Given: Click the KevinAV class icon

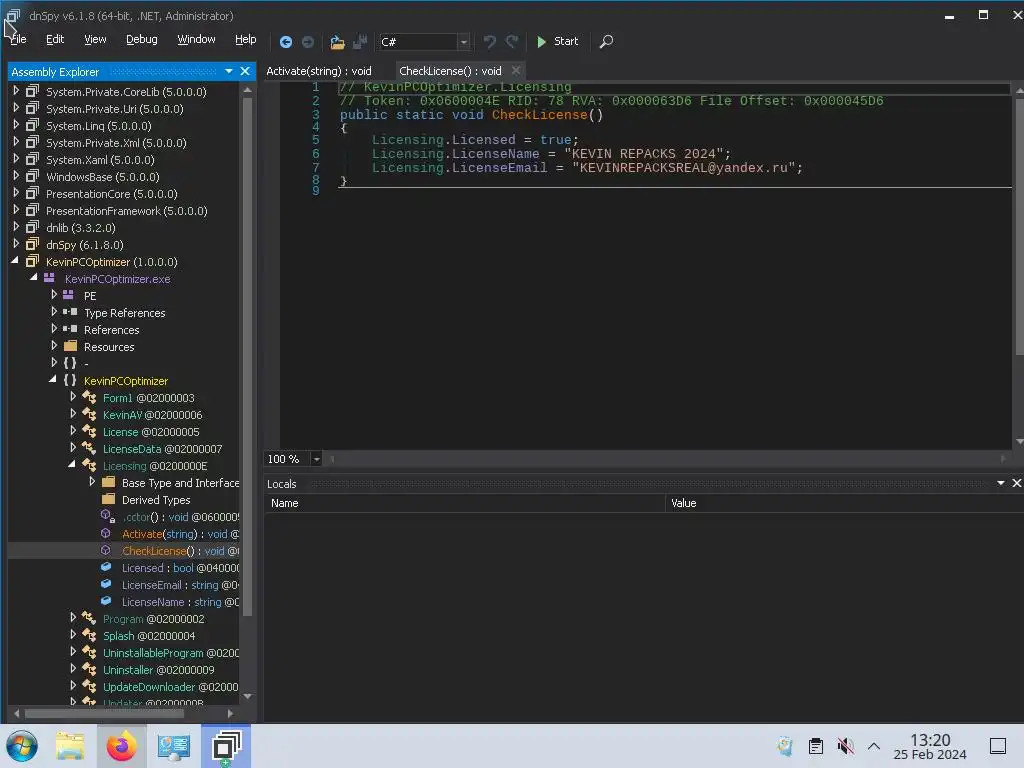Looking at the screenshot, I should [89, 414].
